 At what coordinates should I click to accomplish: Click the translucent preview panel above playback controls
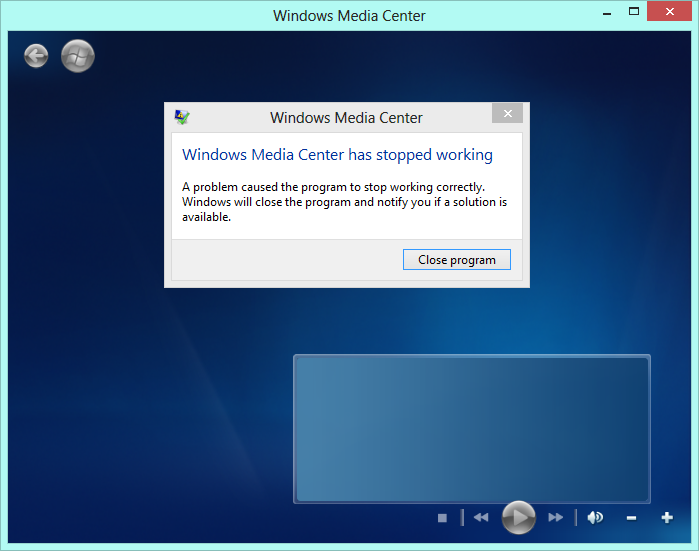[472, 429]
